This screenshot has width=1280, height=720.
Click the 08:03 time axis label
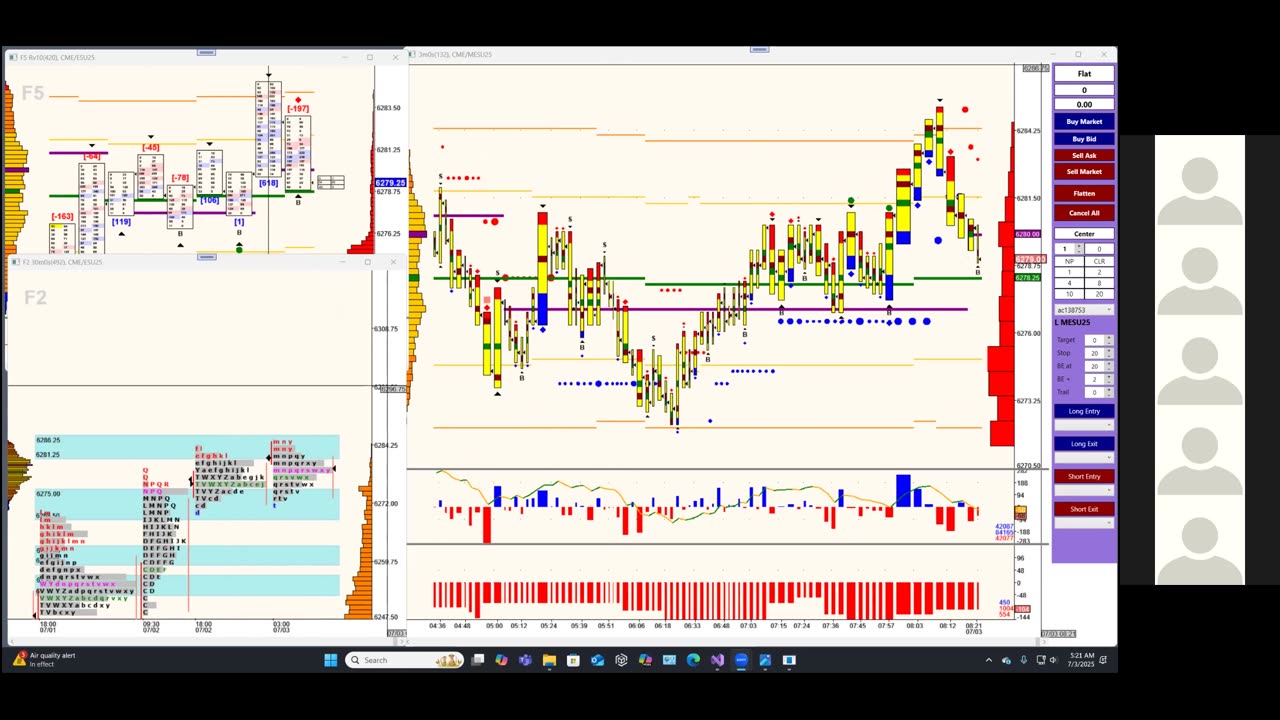[915, 626]
